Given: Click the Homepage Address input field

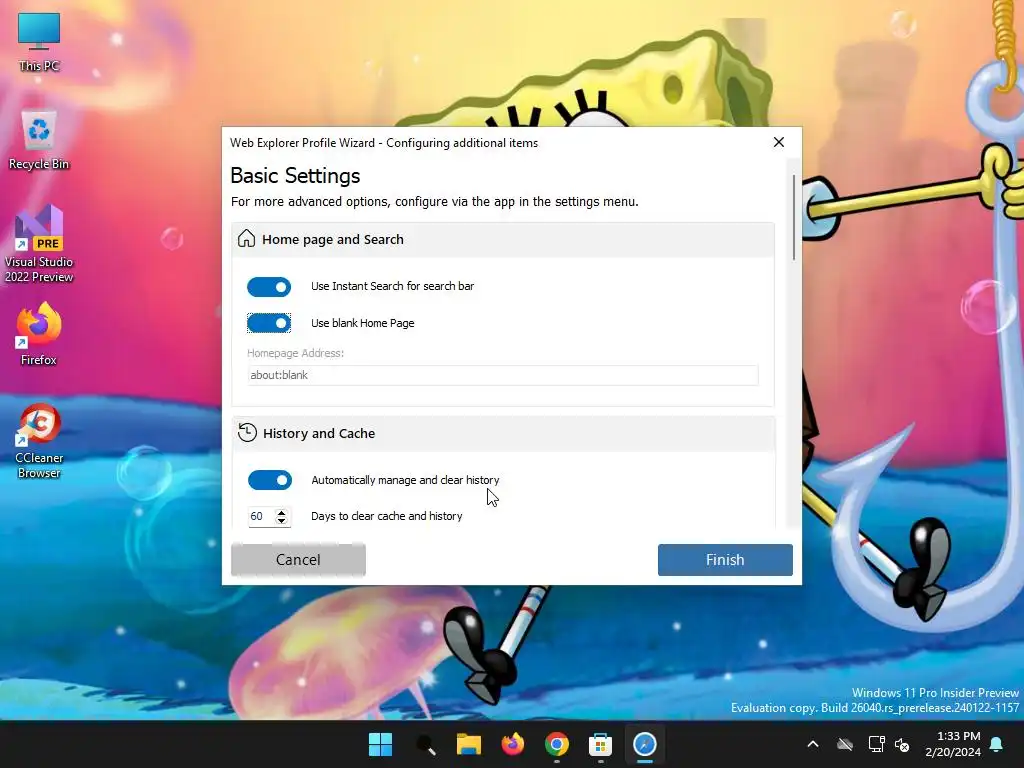Looking at the screenshot, I should click(x=502, y=375).
